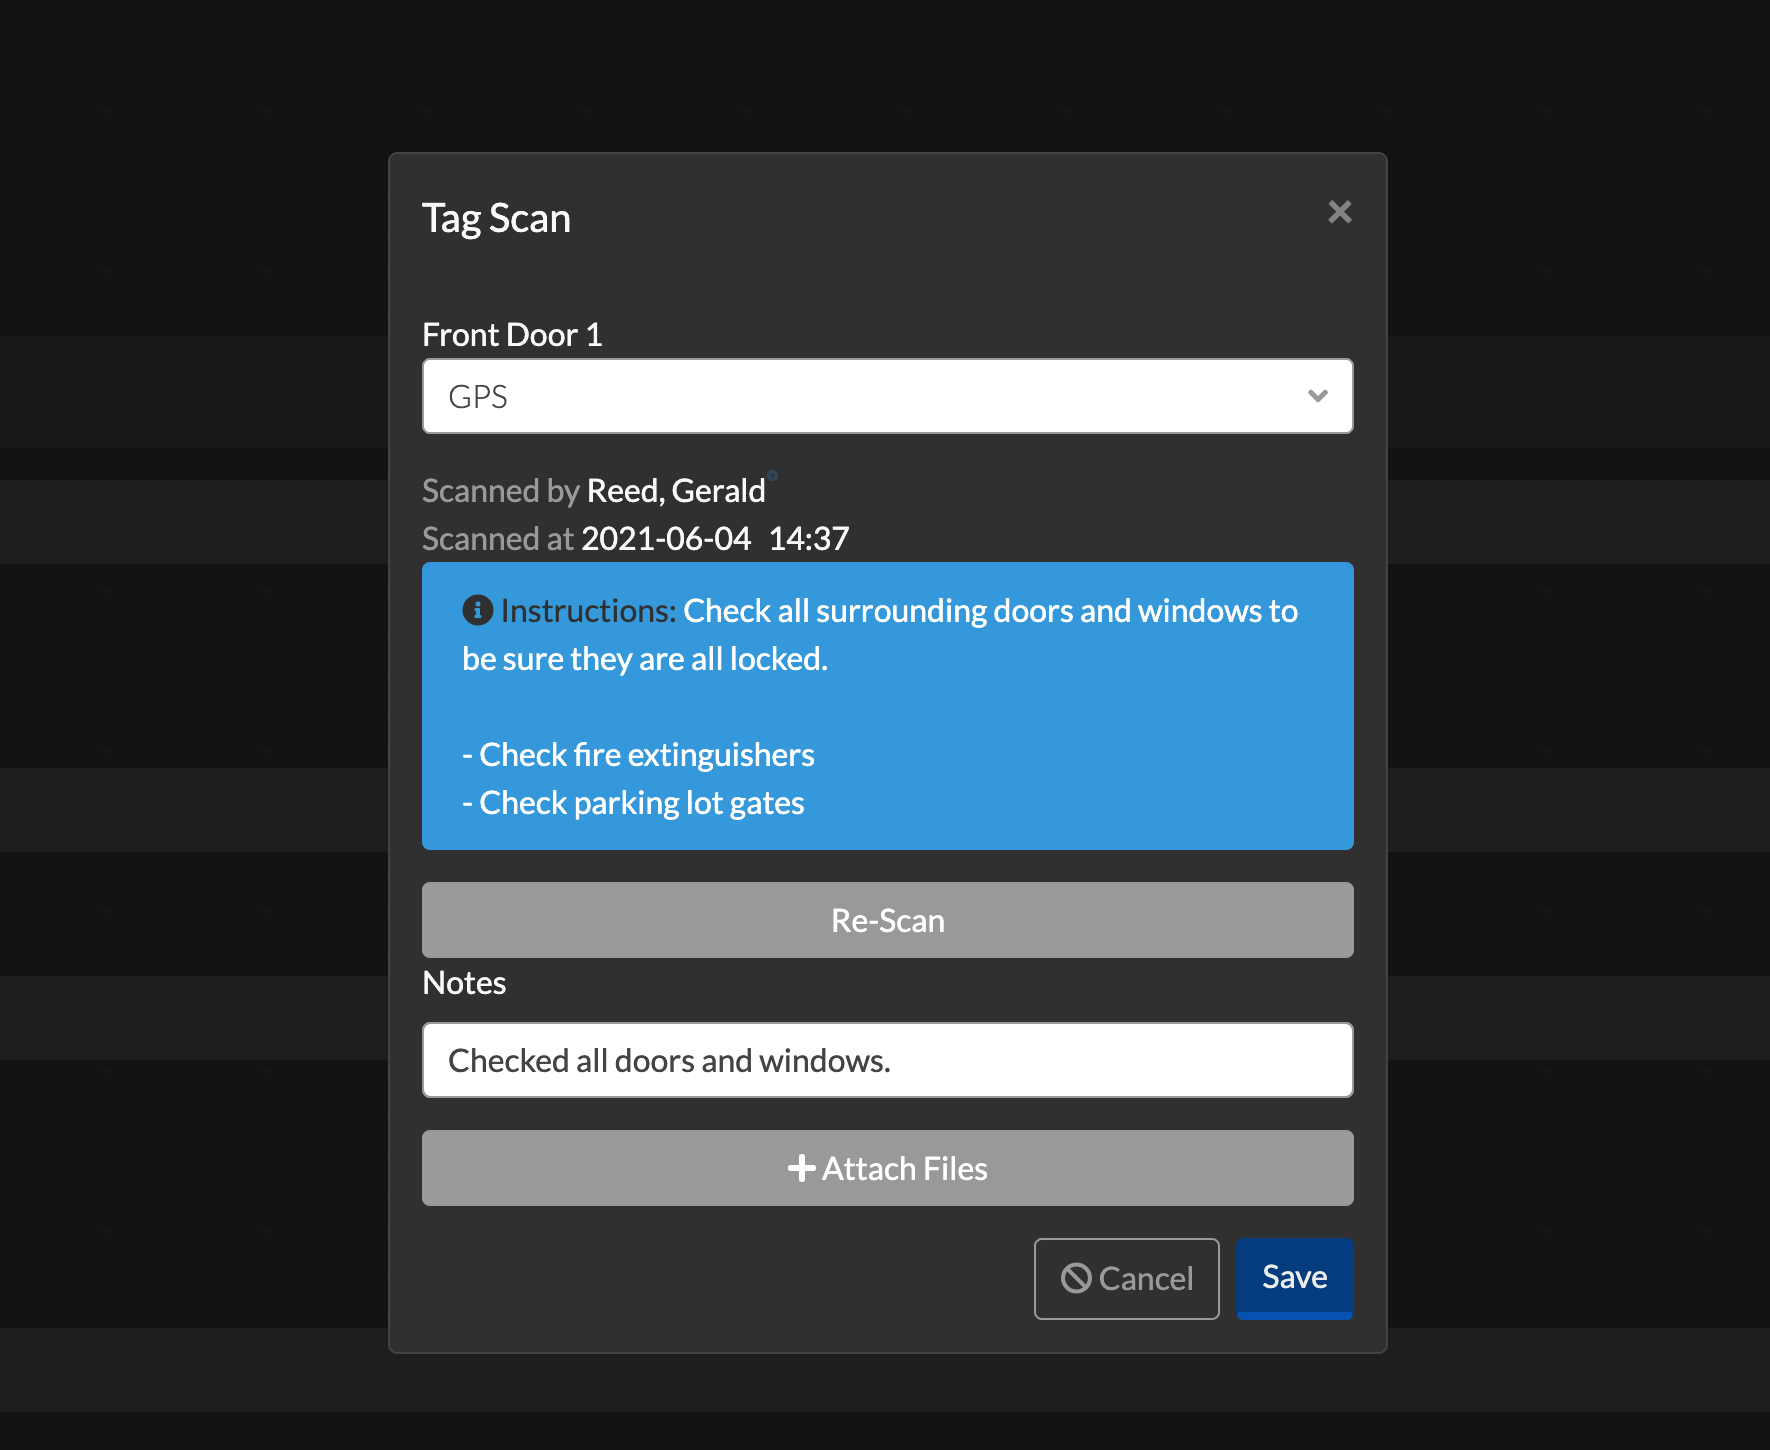Click the info icon in the instructions box
Screen dimensions: 1770x1450
pos(477,610)
